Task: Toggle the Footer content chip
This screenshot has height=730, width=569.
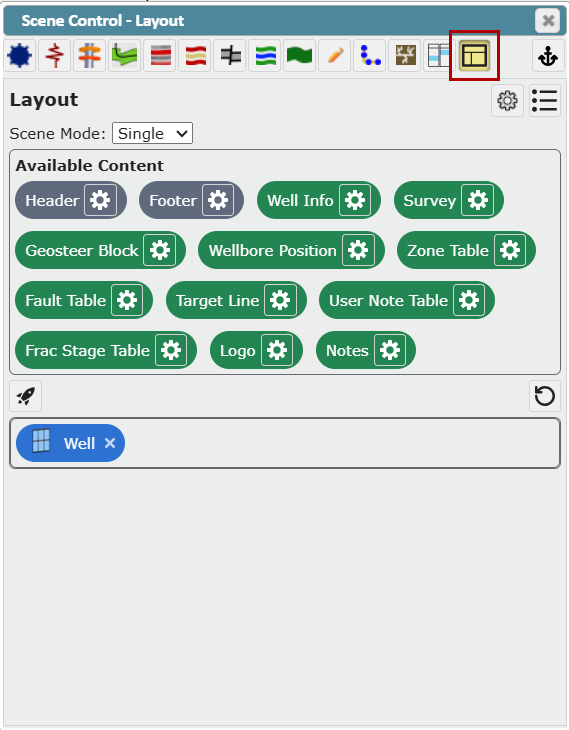Action: tap(173, 200)
